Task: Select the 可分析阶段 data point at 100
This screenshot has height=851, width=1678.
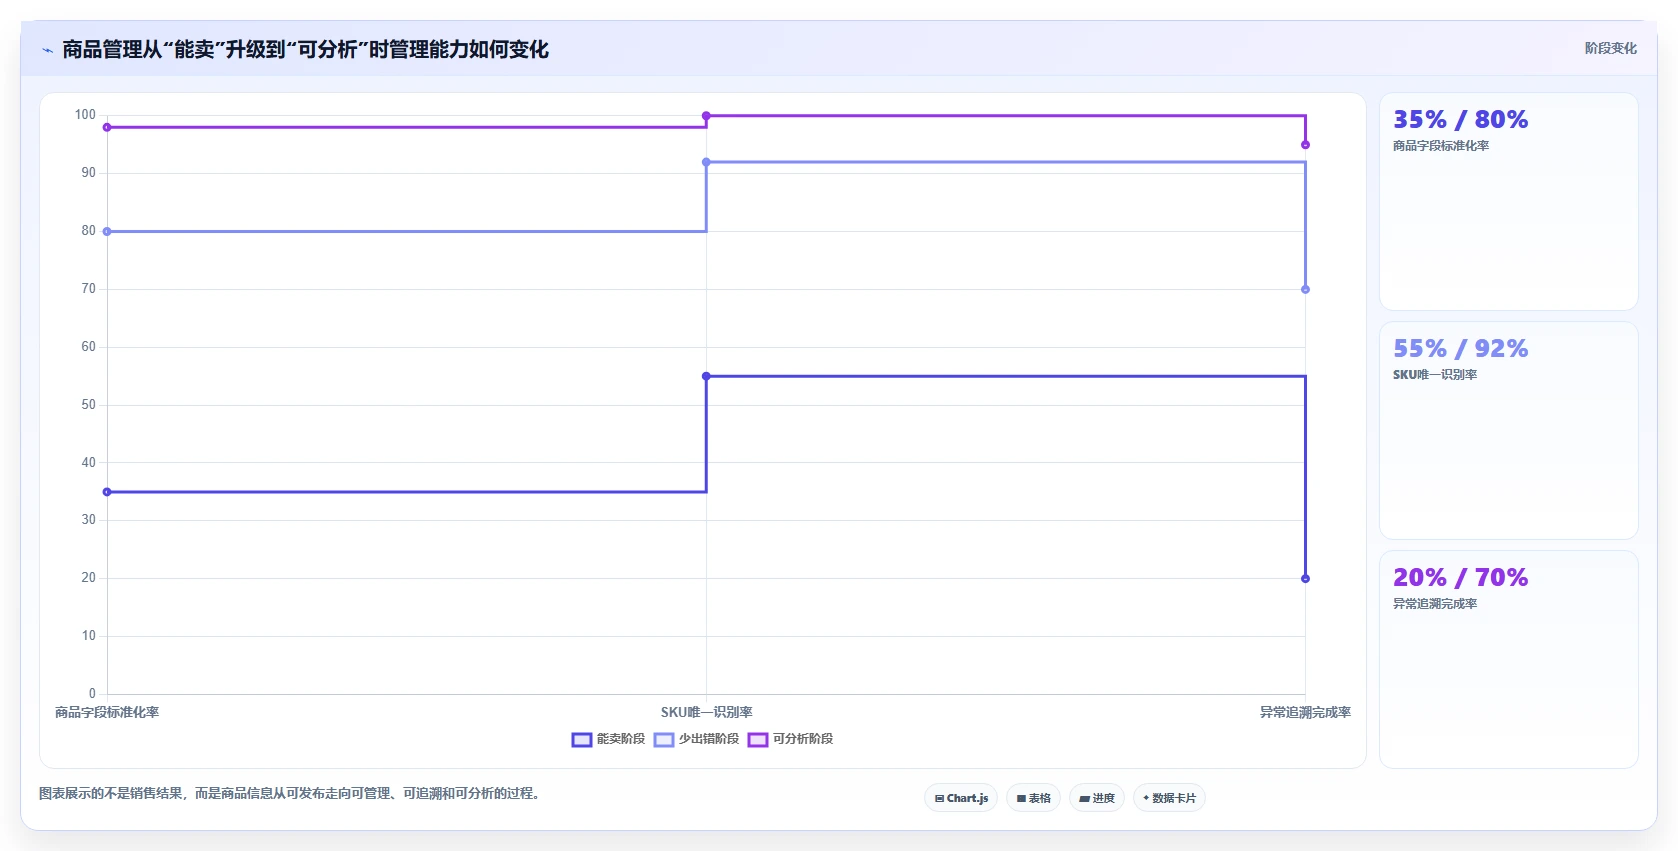Action: click(x=706, y=116)
